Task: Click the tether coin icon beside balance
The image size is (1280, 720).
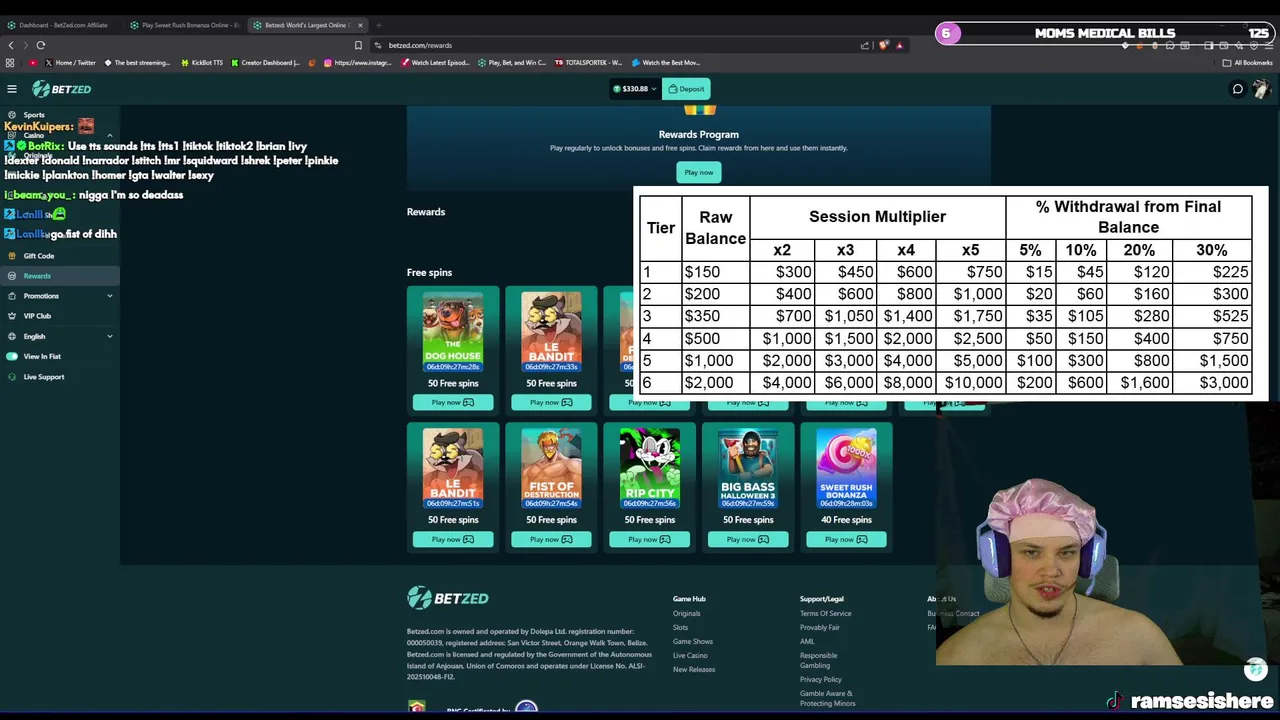Action: click(x=618, y=89)
